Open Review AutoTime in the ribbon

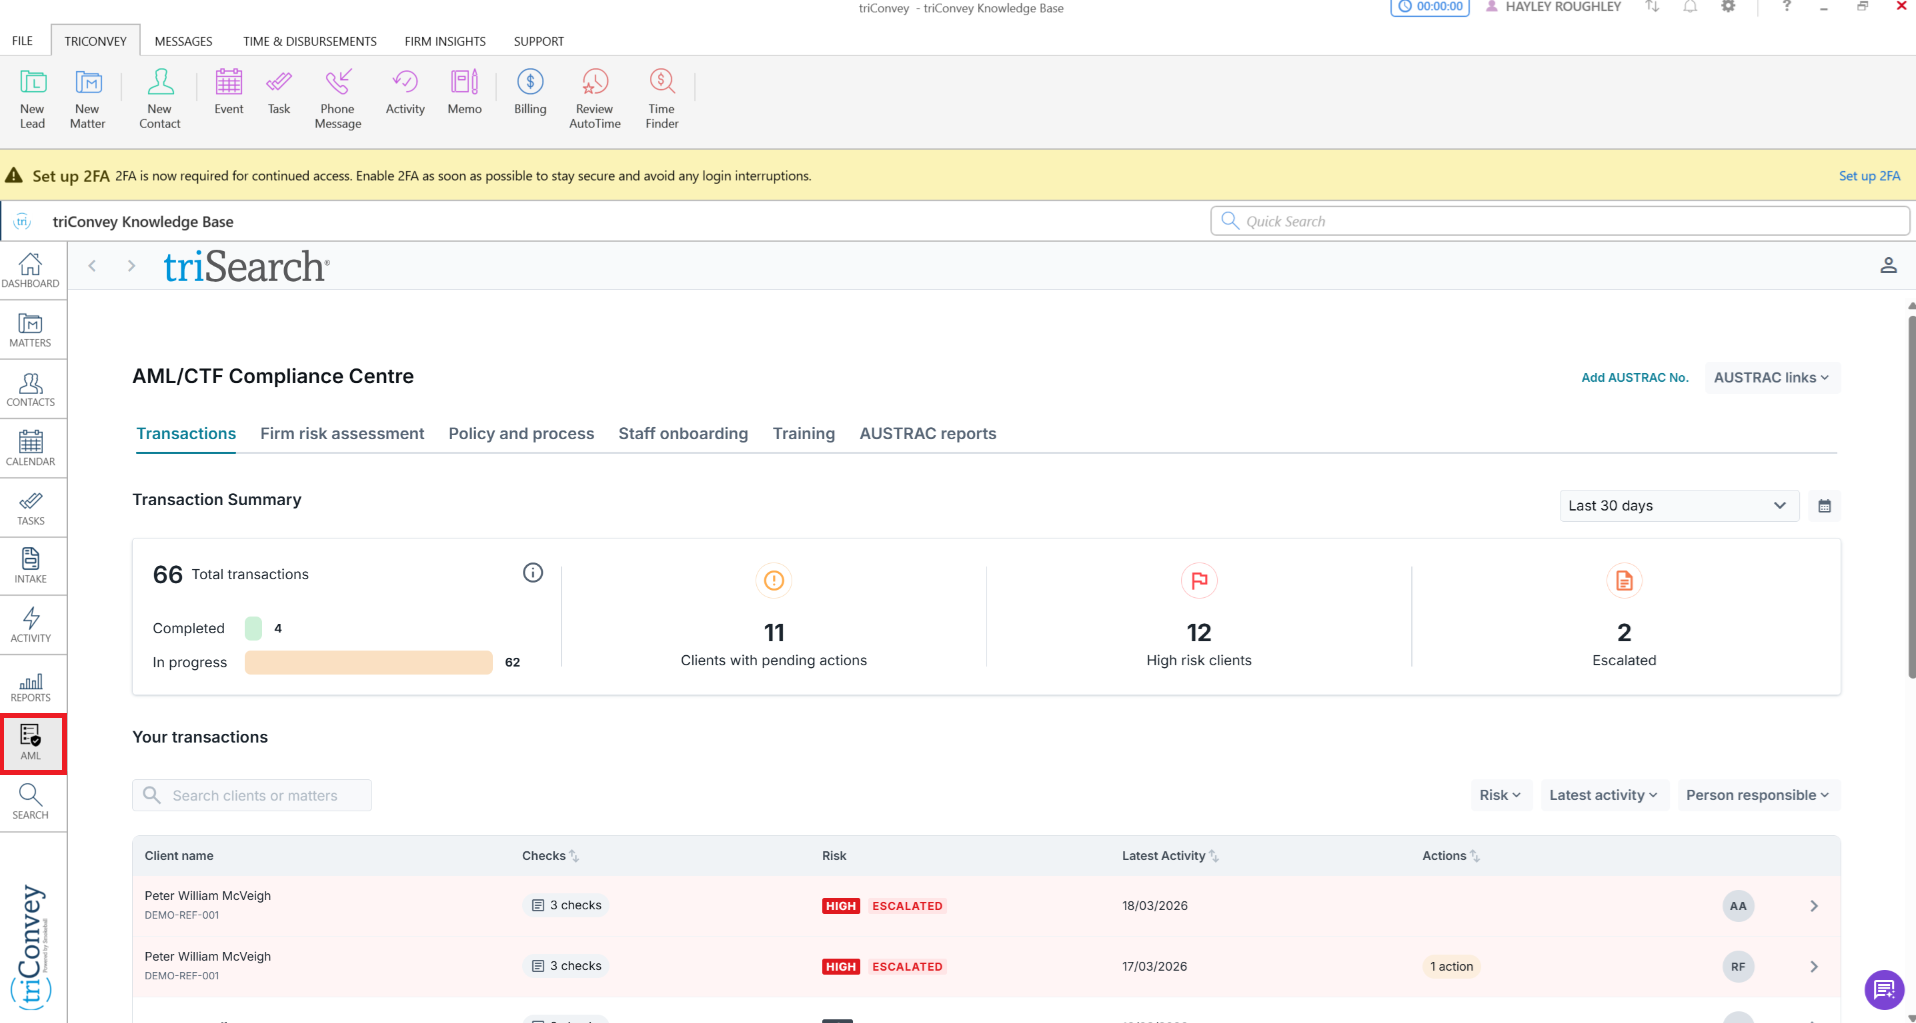coord(594,98)
